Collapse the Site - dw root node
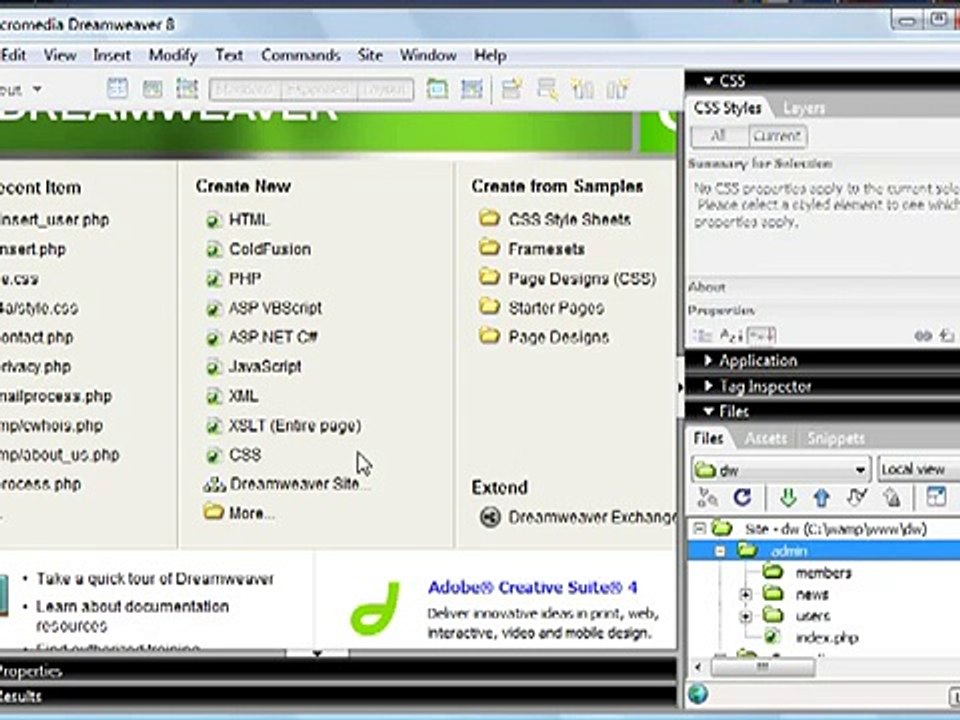 point(699,528)
